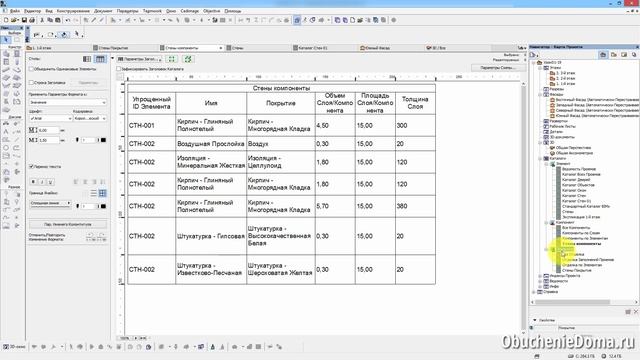Click the 3D window button in bottom bar
This screenshot has width=640, height=360.
[15, 347]
